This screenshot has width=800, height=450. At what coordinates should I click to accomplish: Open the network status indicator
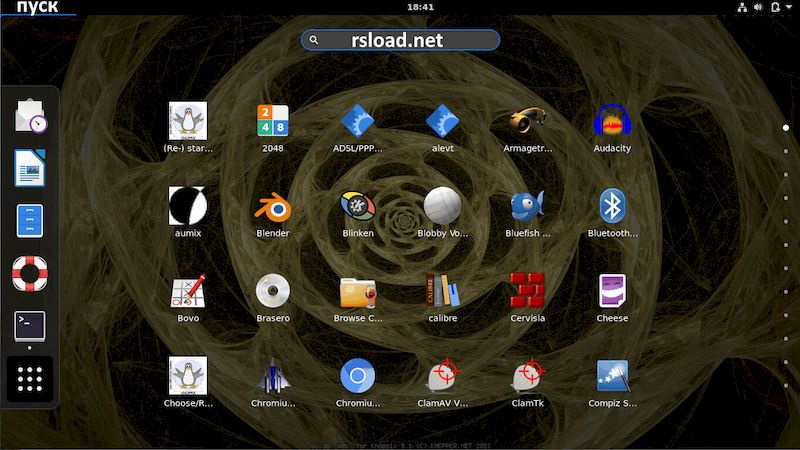tap(742, 7)
